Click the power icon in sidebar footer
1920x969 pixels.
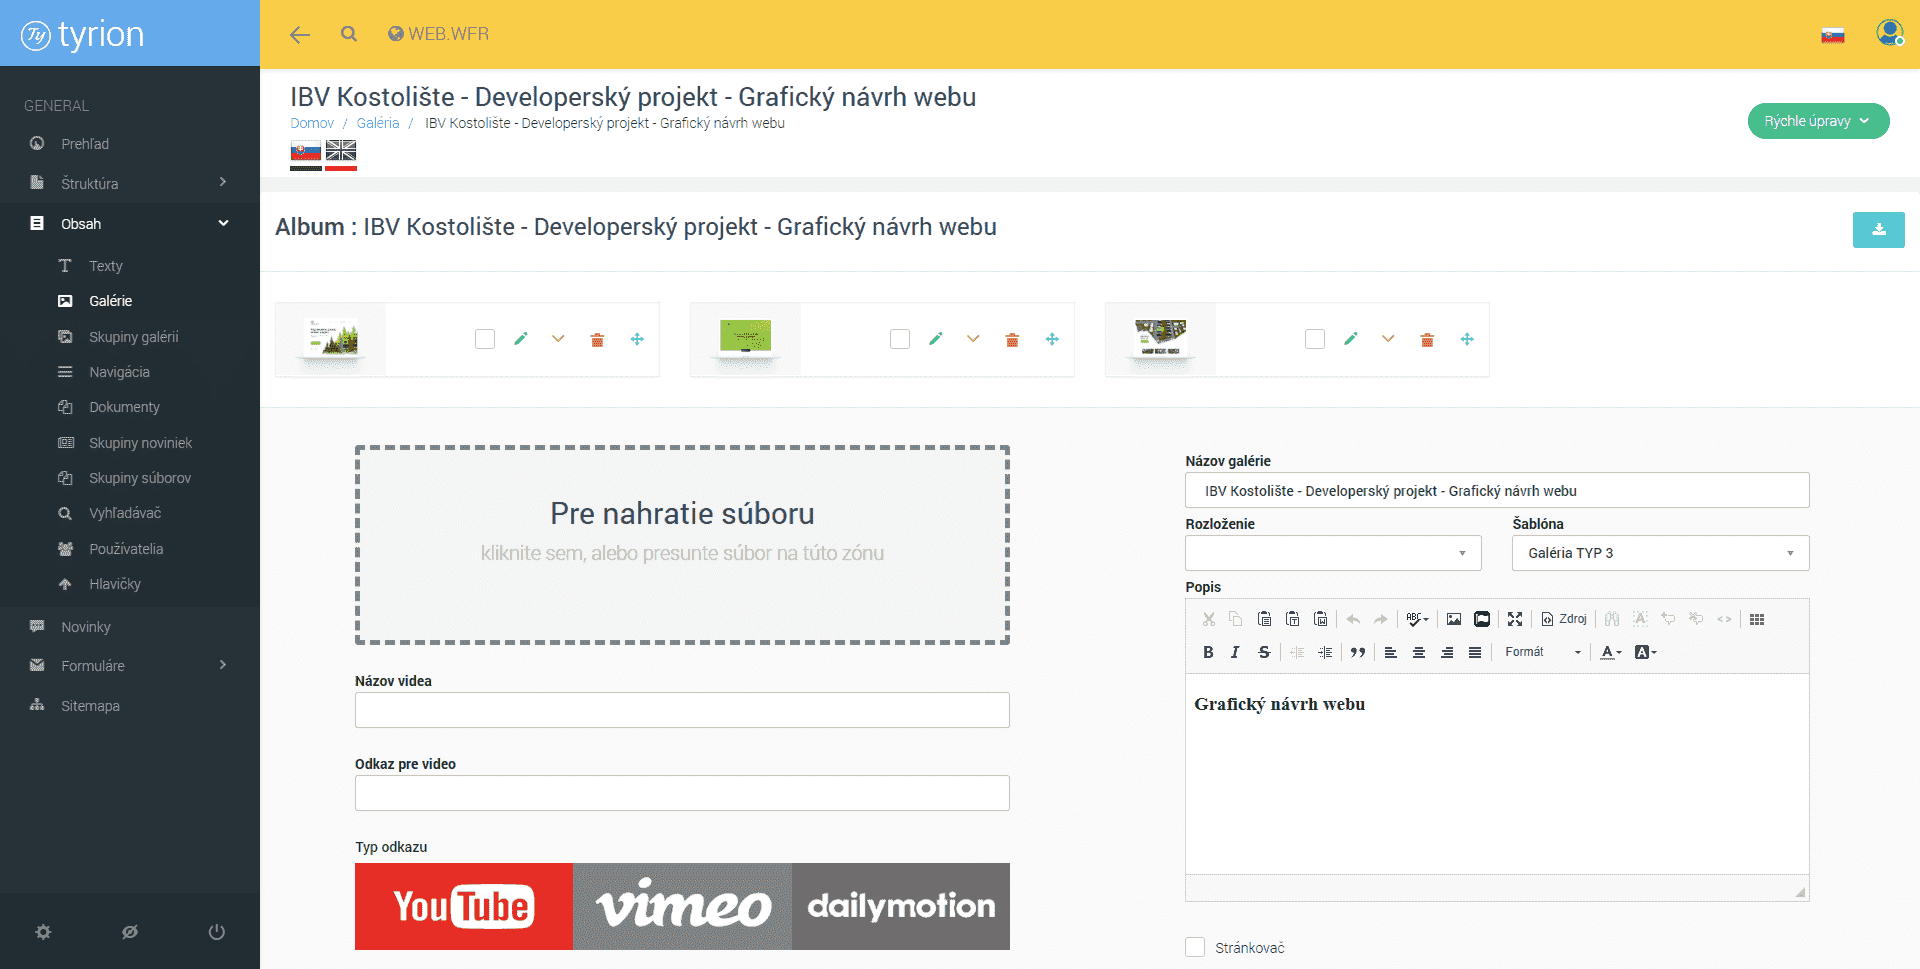(x=216, y=932)
